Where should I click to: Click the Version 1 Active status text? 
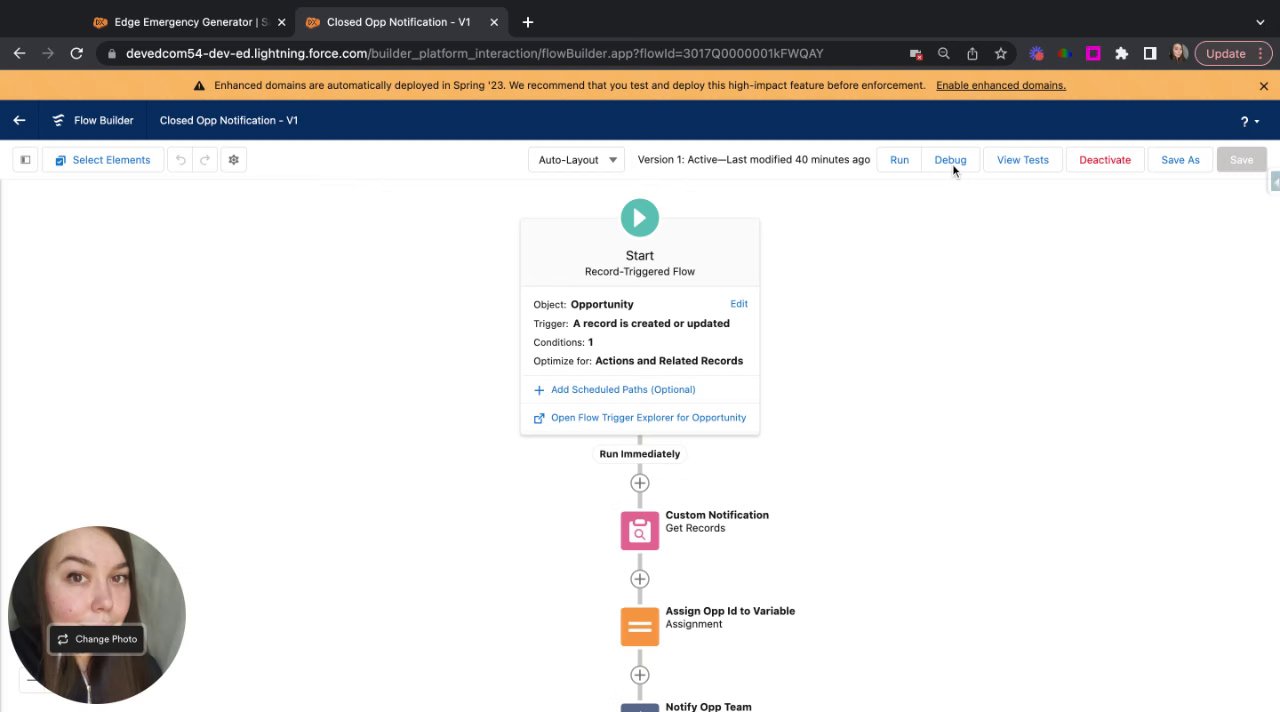pos(754,160)
